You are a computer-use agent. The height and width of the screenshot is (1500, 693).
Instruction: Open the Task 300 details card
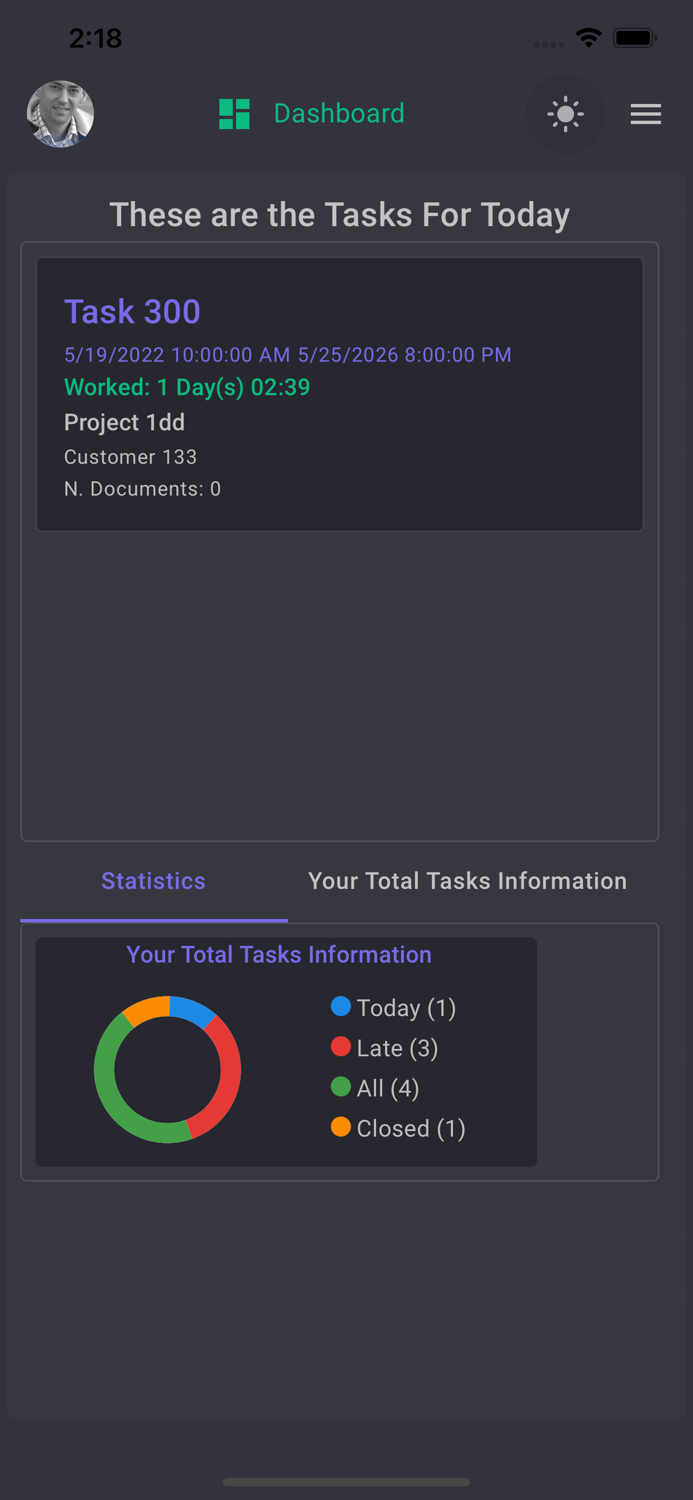click(340, 393)
